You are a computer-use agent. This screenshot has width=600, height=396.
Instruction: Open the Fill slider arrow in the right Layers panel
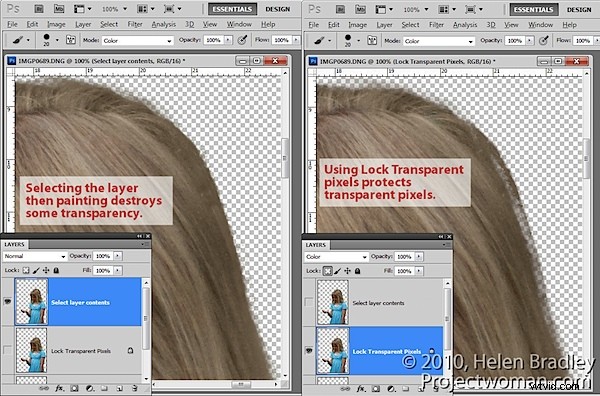(x=419, y=271)
